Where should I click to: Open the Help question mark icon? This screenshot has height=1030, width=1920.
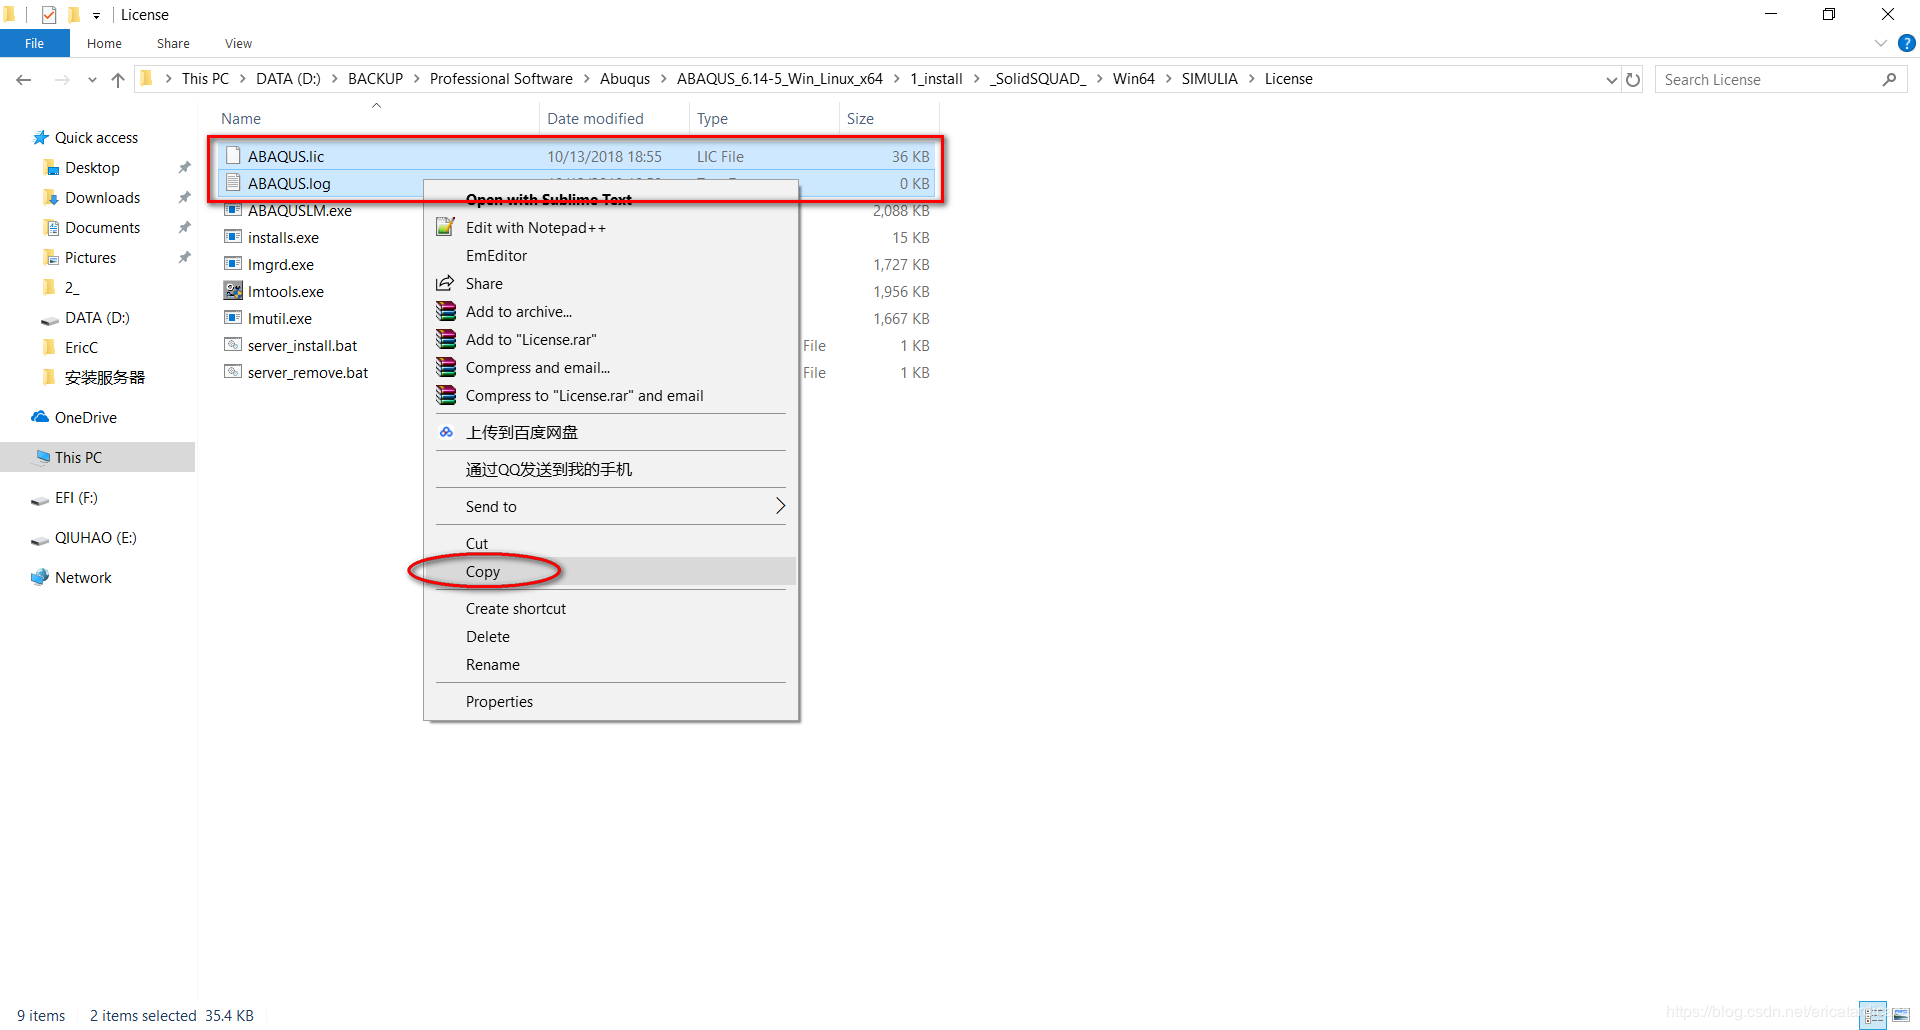click(1907, 43)
